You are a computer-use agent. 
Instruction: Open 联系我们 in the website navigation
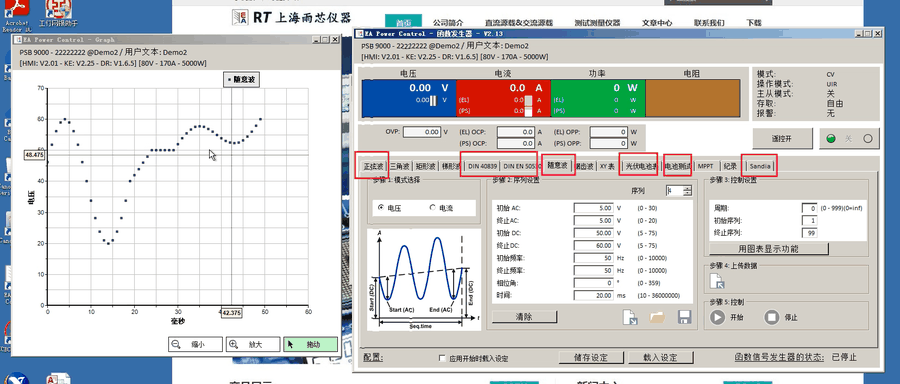click(709, 23)
